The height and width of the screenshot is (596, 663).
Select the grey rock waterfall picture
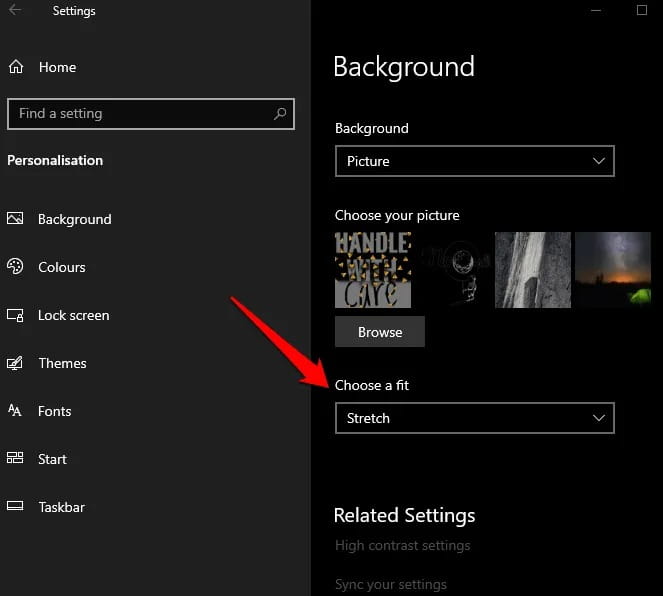[533, 270]
